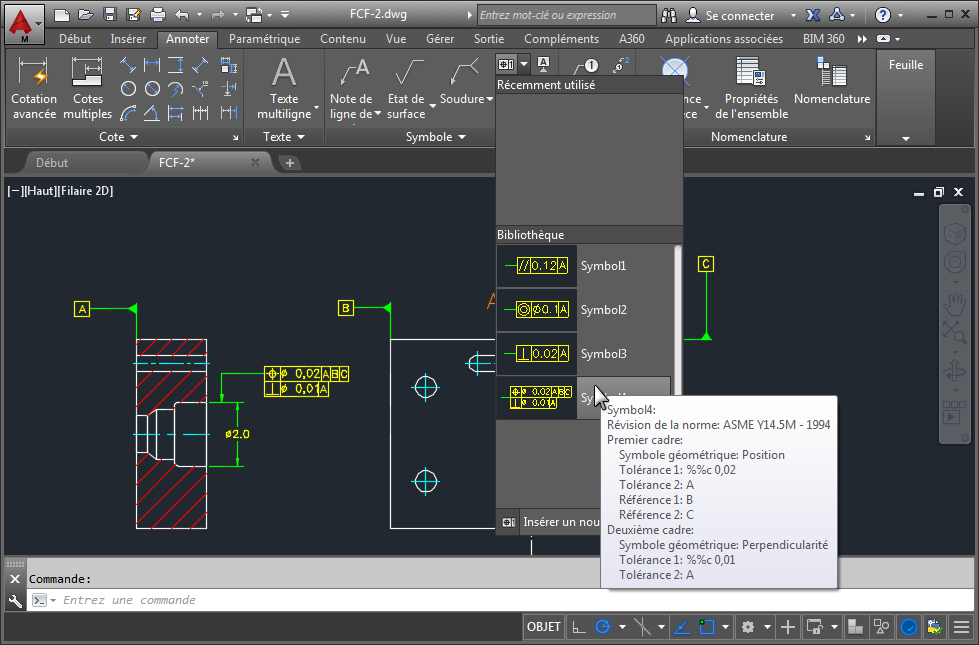
Task: Switch to the Début ribbon tab
Action: click(x=75, y=39)
